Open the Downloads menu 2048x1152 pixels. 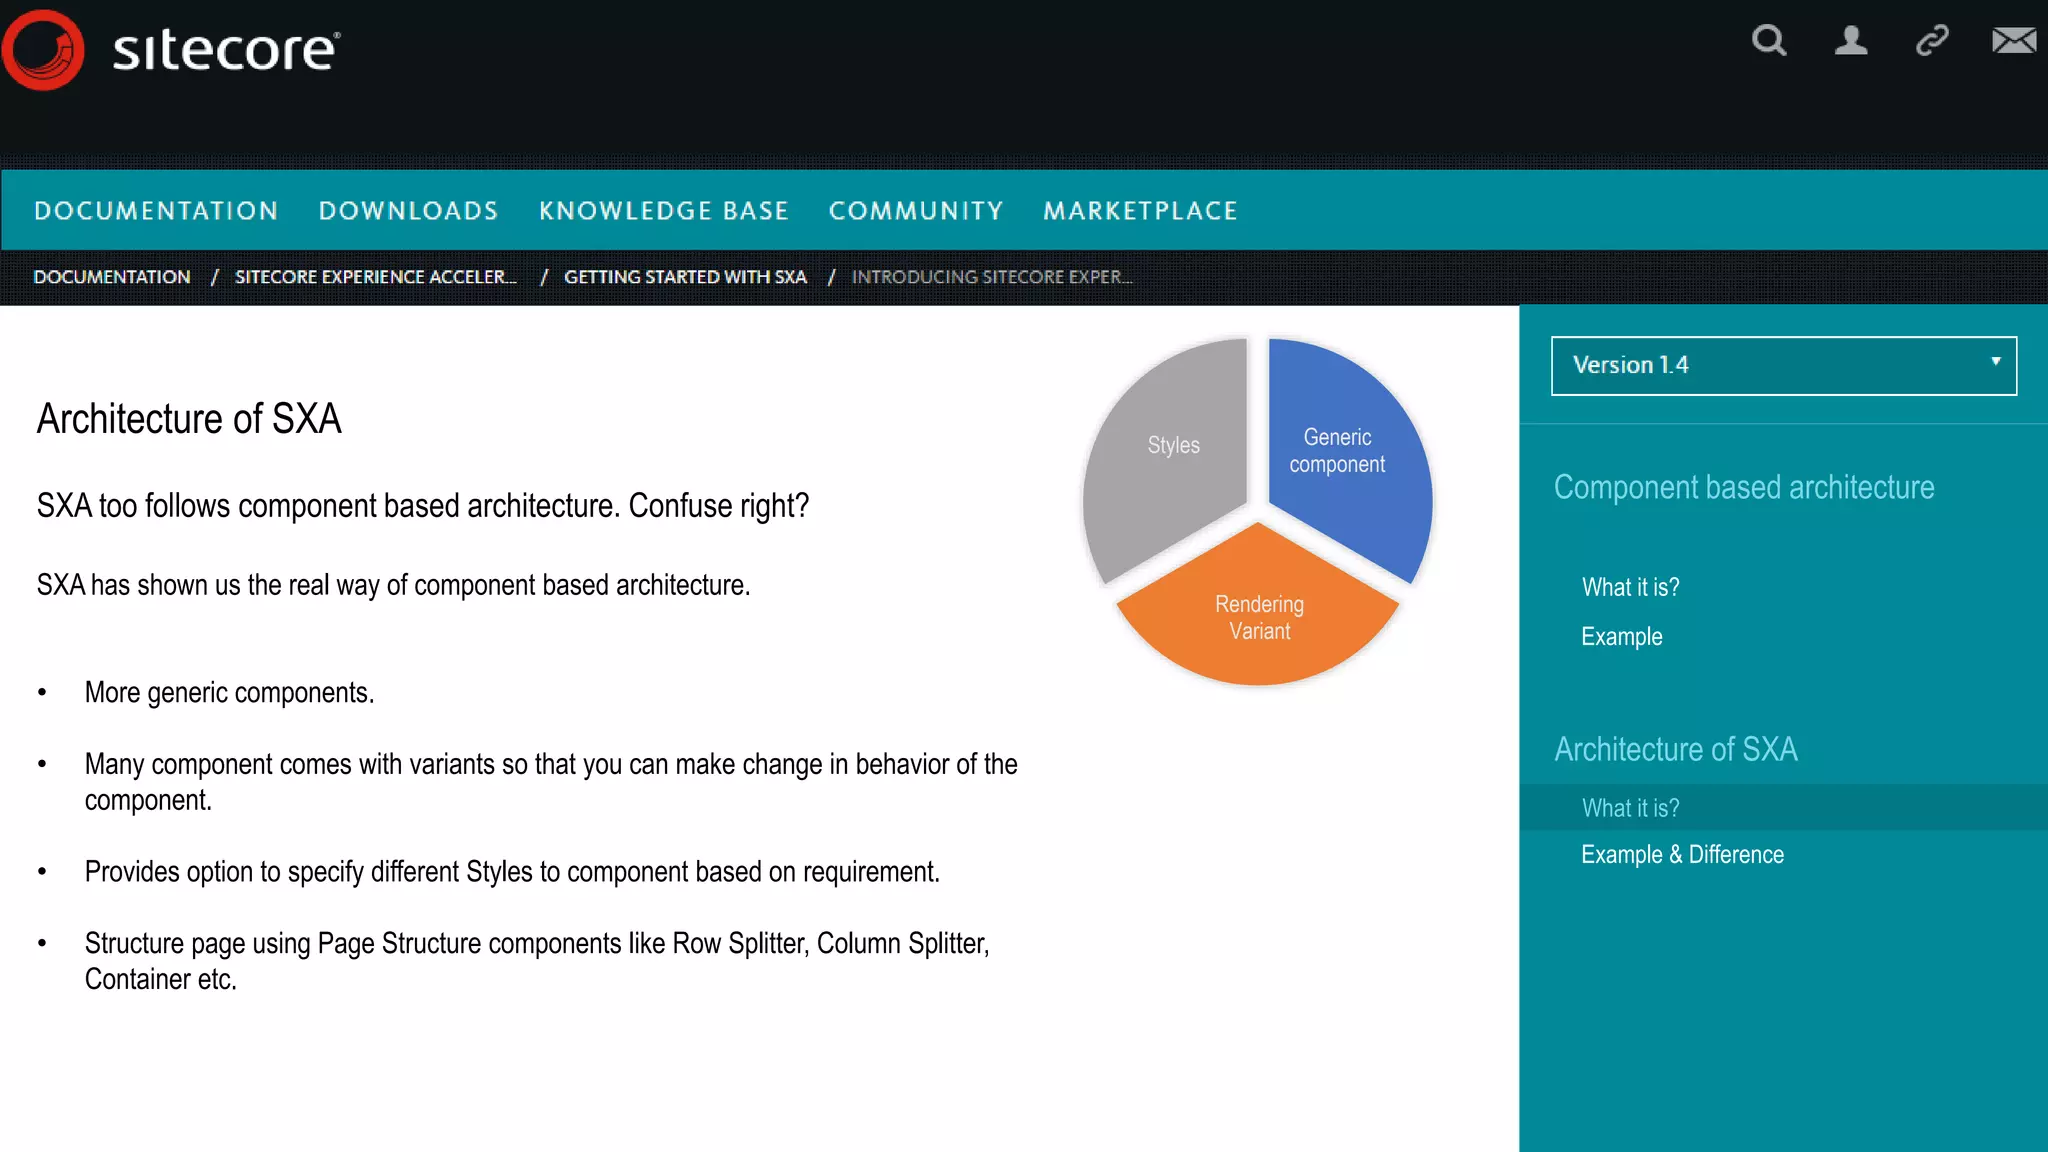[408, 211]
